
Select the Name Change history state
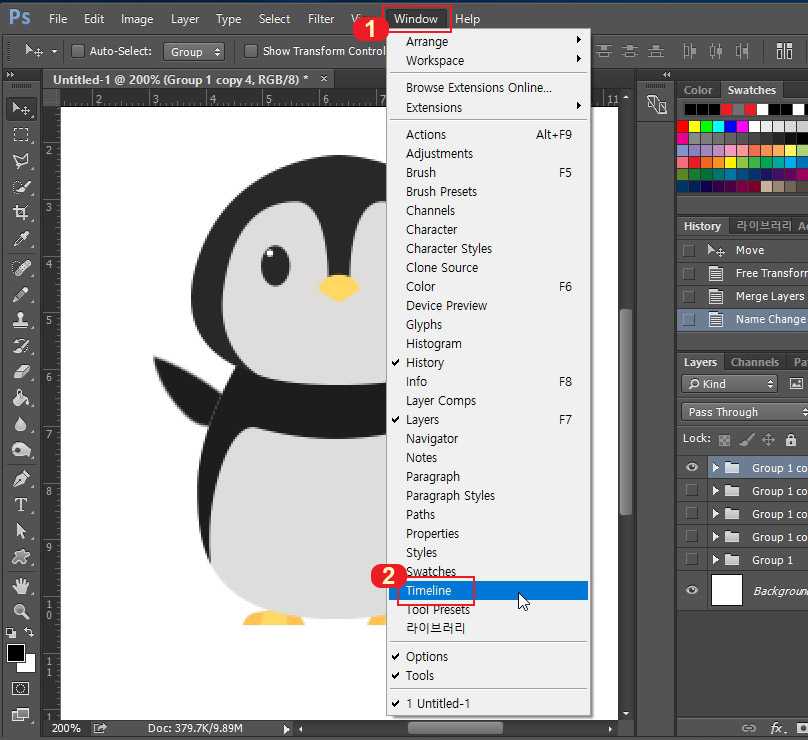(x=743, y=319)
